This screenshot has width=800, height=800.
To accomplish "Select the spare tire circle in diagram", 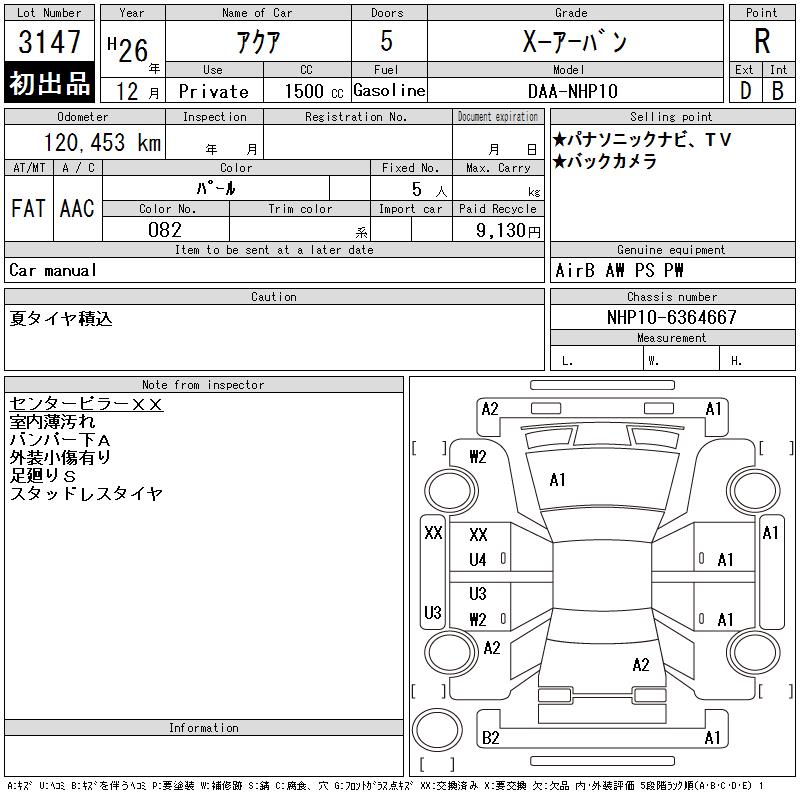I will 437,730.
